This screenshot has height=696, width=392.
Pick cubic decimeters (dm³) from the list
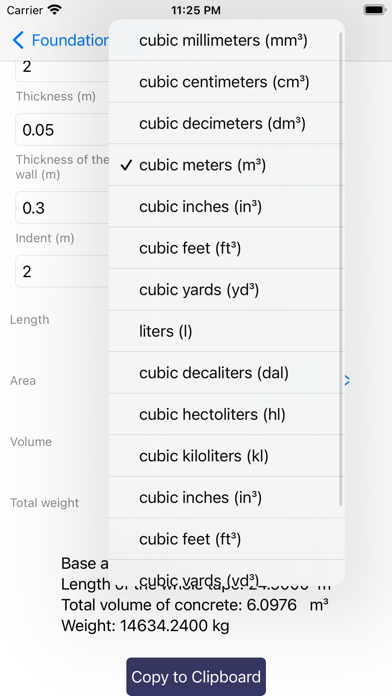(226, 123)
